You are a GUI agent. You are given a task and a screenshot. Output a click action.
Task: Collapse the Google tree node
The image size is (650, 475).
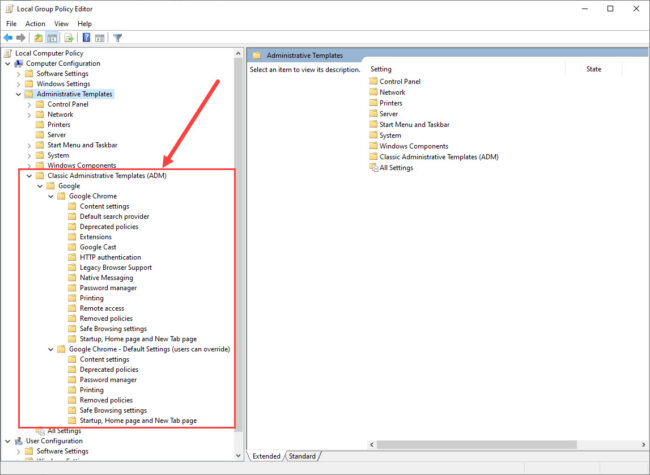40,186
